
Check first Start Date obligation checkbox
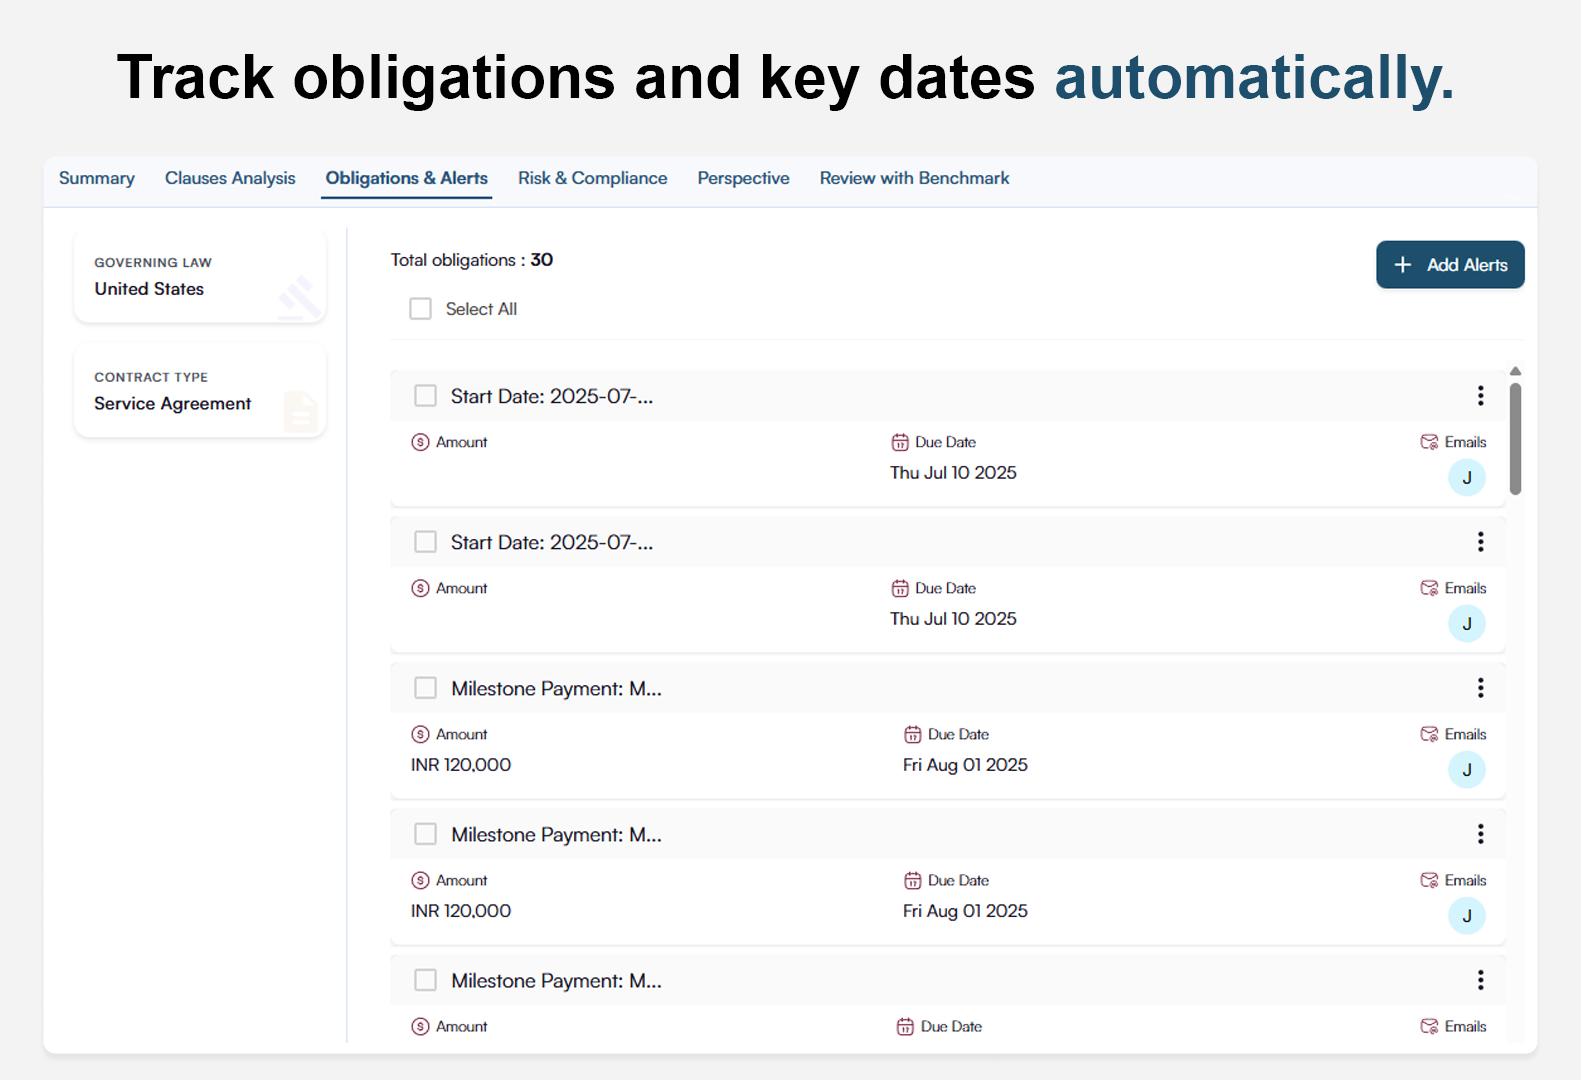point(426,396)
